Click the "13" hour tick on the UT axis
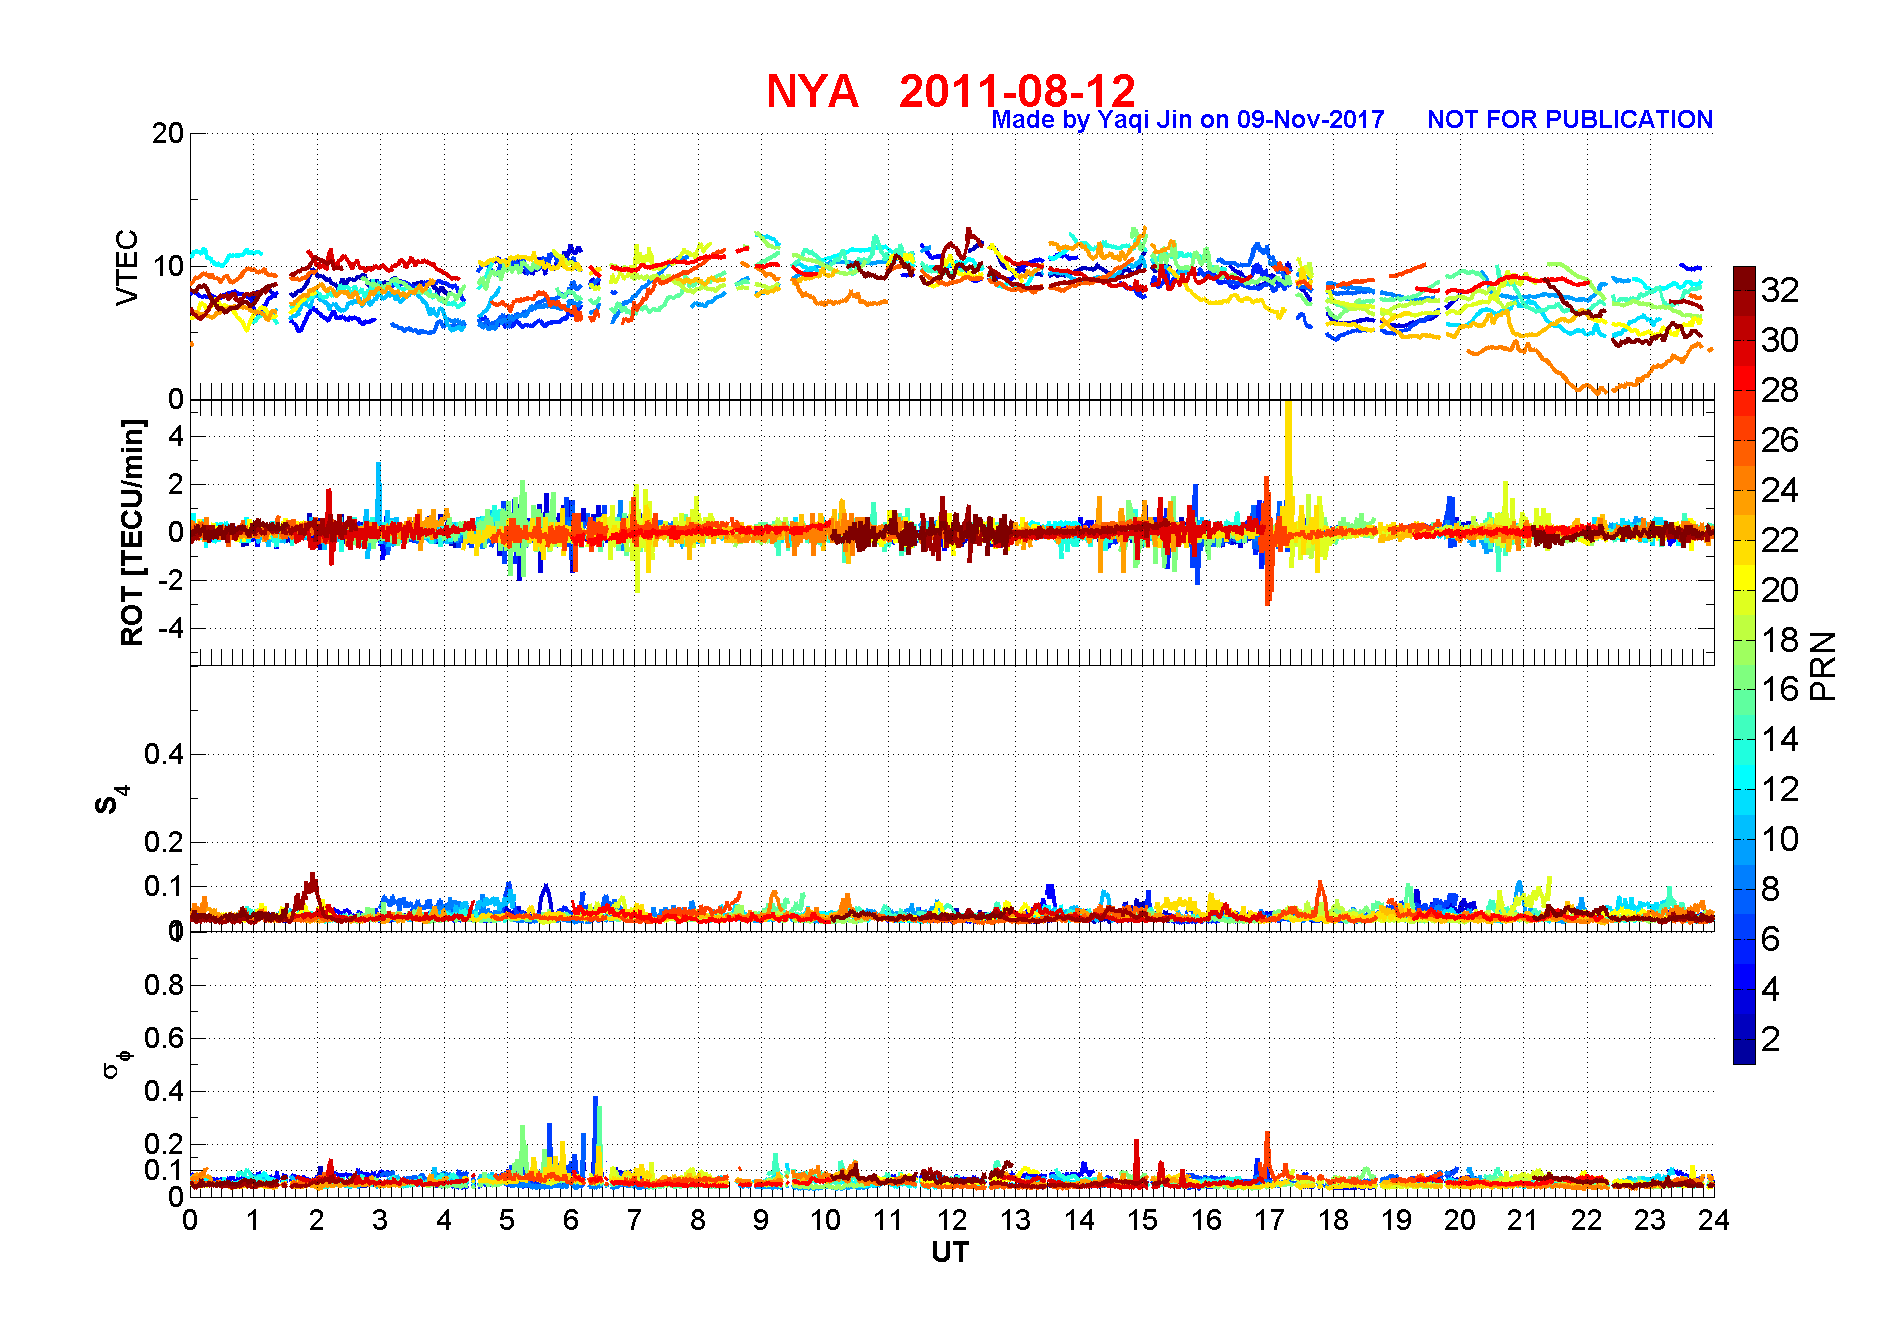This screenshot has height=1330, width=1904. pos(1015,1220)
